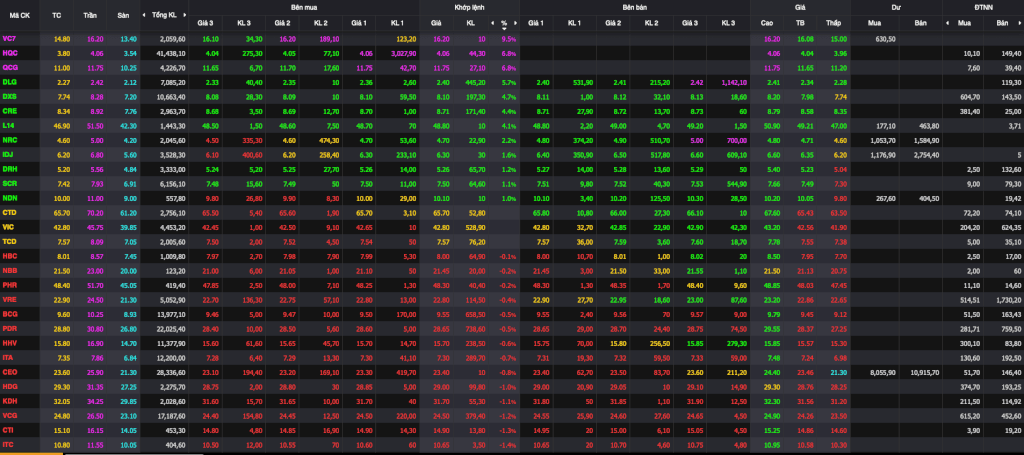Open stock symbol IDJ
The image size is (1024, 455).
(x=8, y=153)
